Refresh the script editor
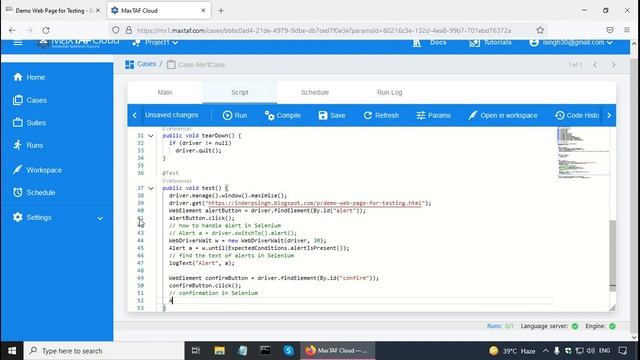640x360 pixels. 381,116
